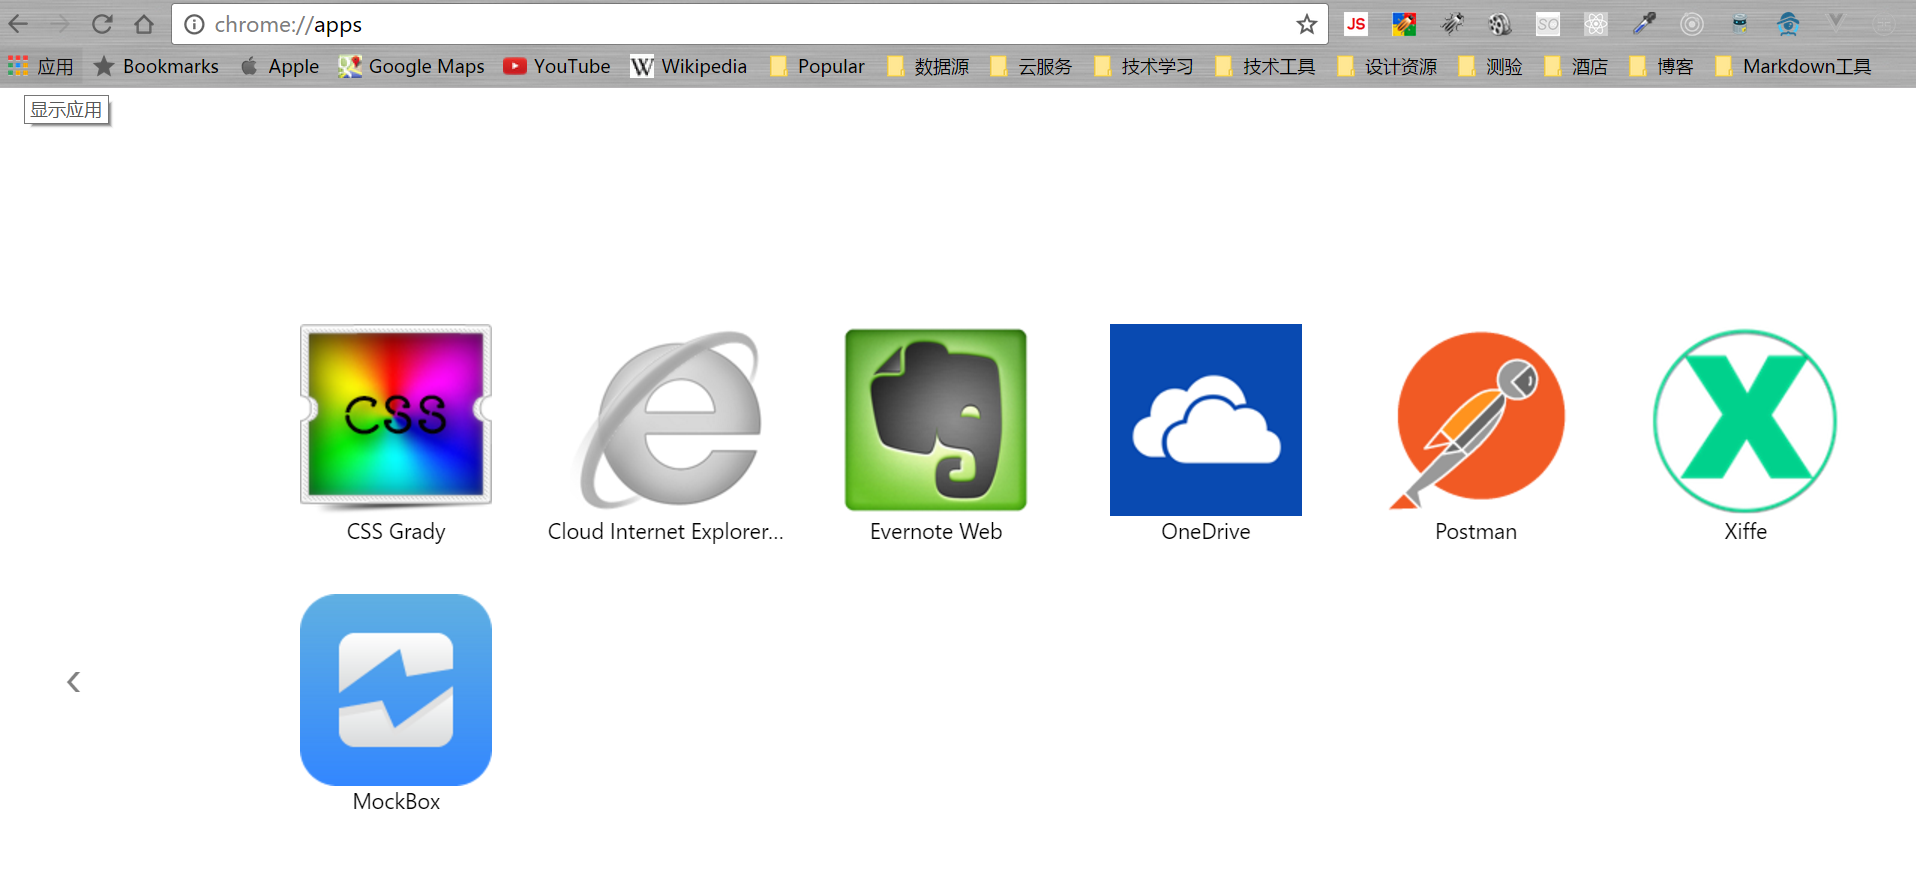Image resolution: width=1916 pixels, height=886 pixels.
Task: Expand the 云服务 bookmarks folder
Action: (1031, 66)
